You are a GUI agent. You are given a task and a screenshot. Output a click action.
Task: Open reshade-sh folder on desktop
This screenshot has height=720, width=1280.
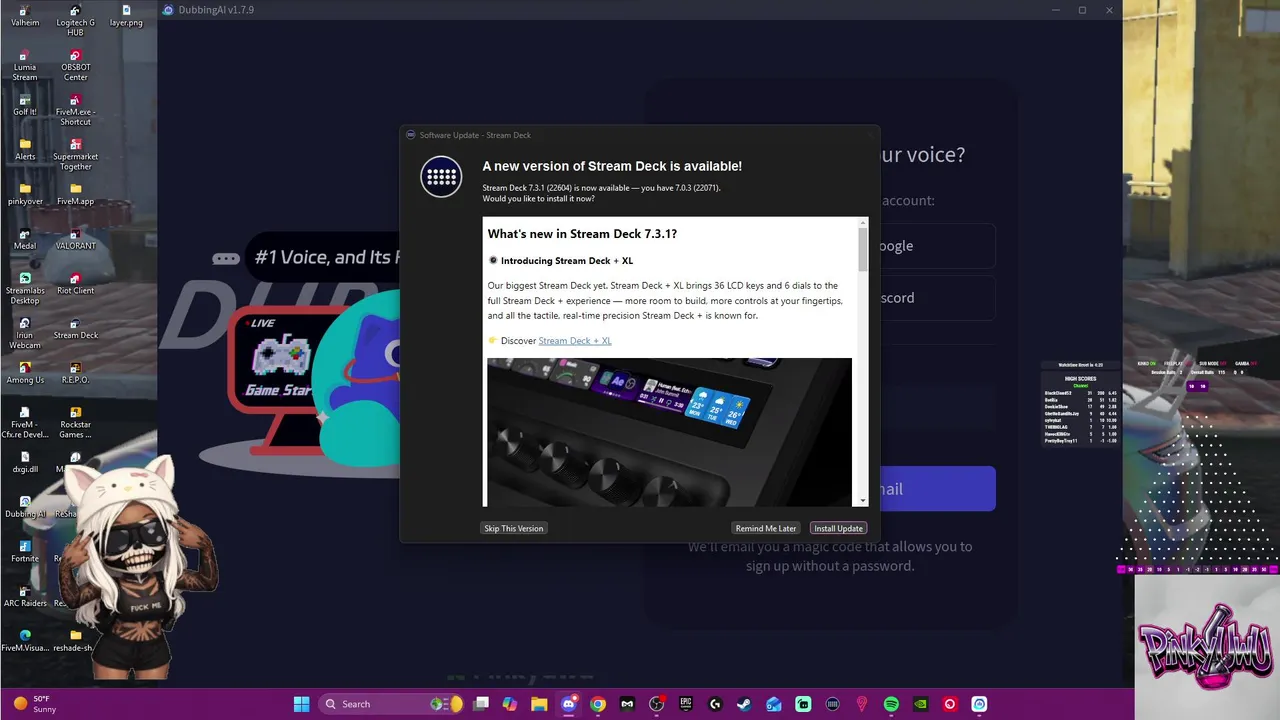click(76, 640)
